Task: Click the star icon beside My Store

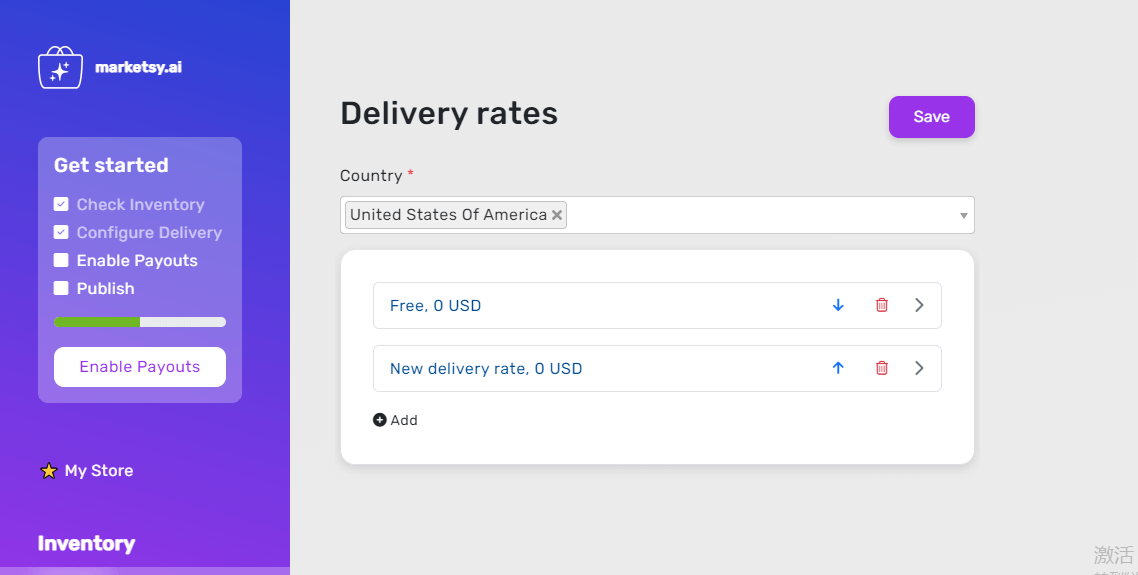Action: (49, 470)
